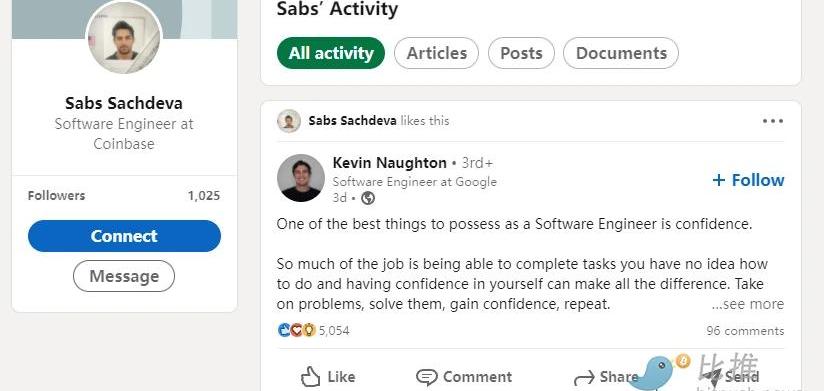Click the Like thumbs-up icon

311,376
